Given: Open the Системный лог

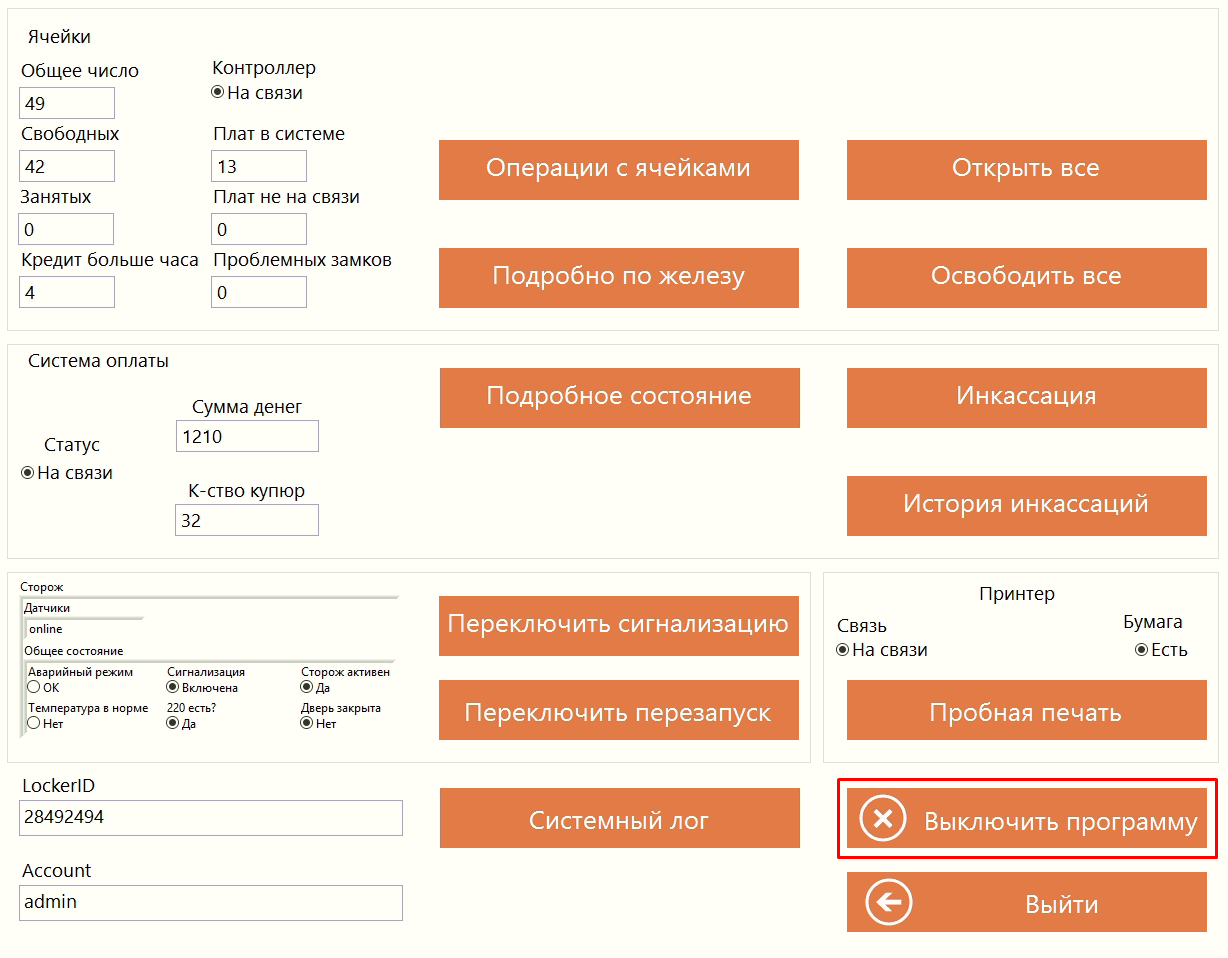Looking at the screenshot, I should 619,821.
